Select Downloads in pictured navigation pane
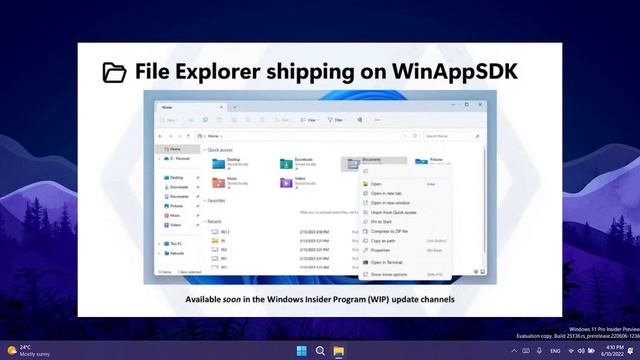 [178, 187]
